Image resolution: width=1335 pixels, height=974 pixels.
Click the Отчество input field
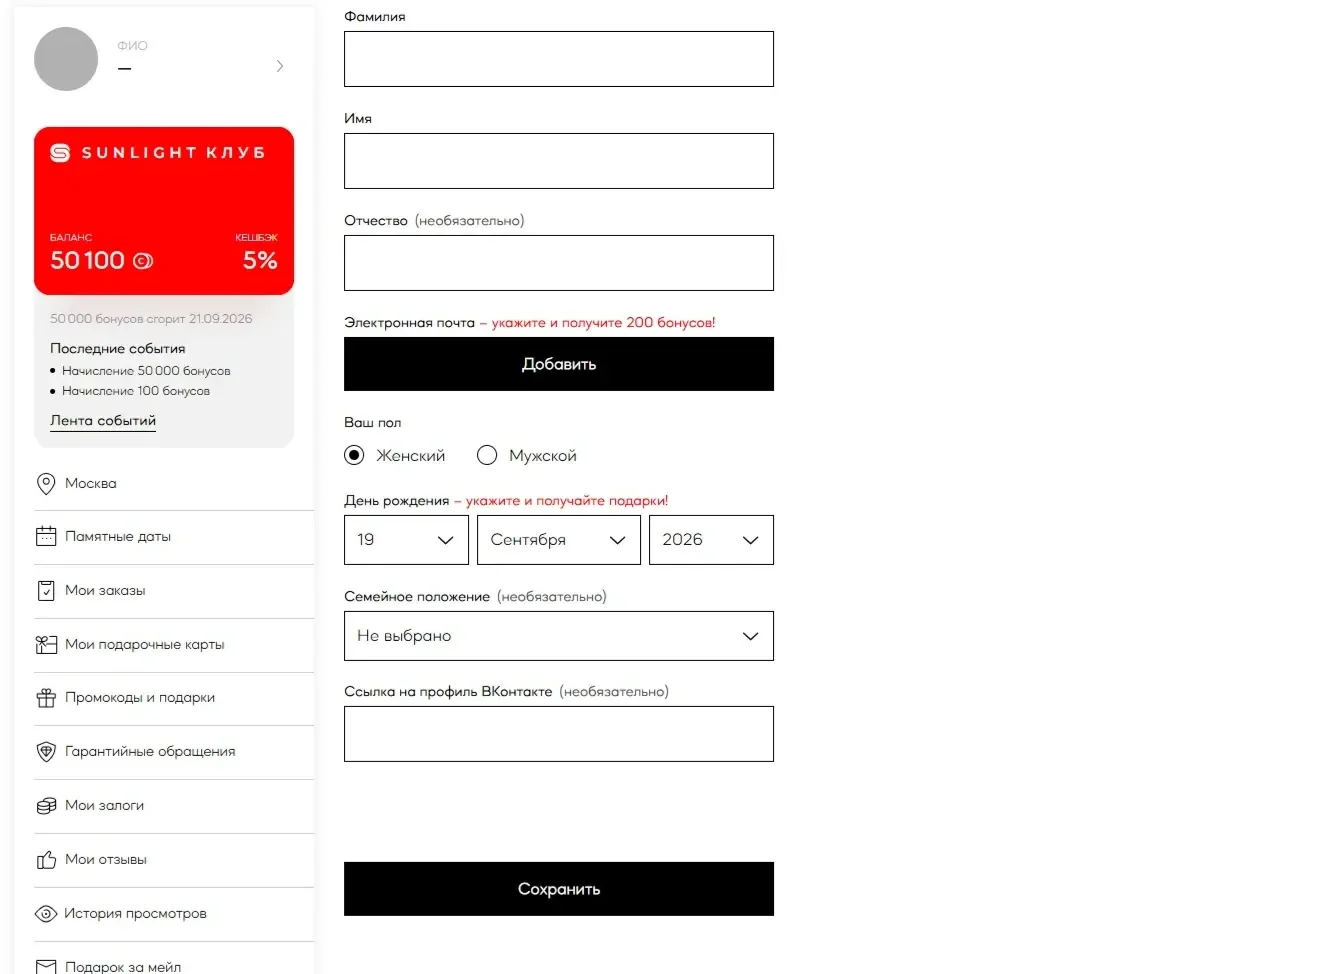click(x=559, y=263)
